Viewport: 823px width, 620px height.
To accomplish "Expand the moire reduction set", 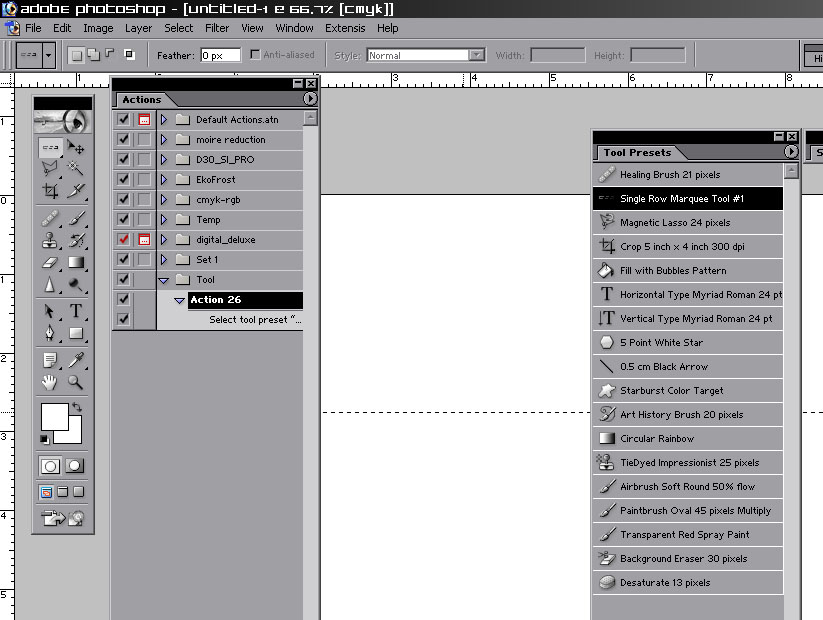I will click(x=164, y=140).
